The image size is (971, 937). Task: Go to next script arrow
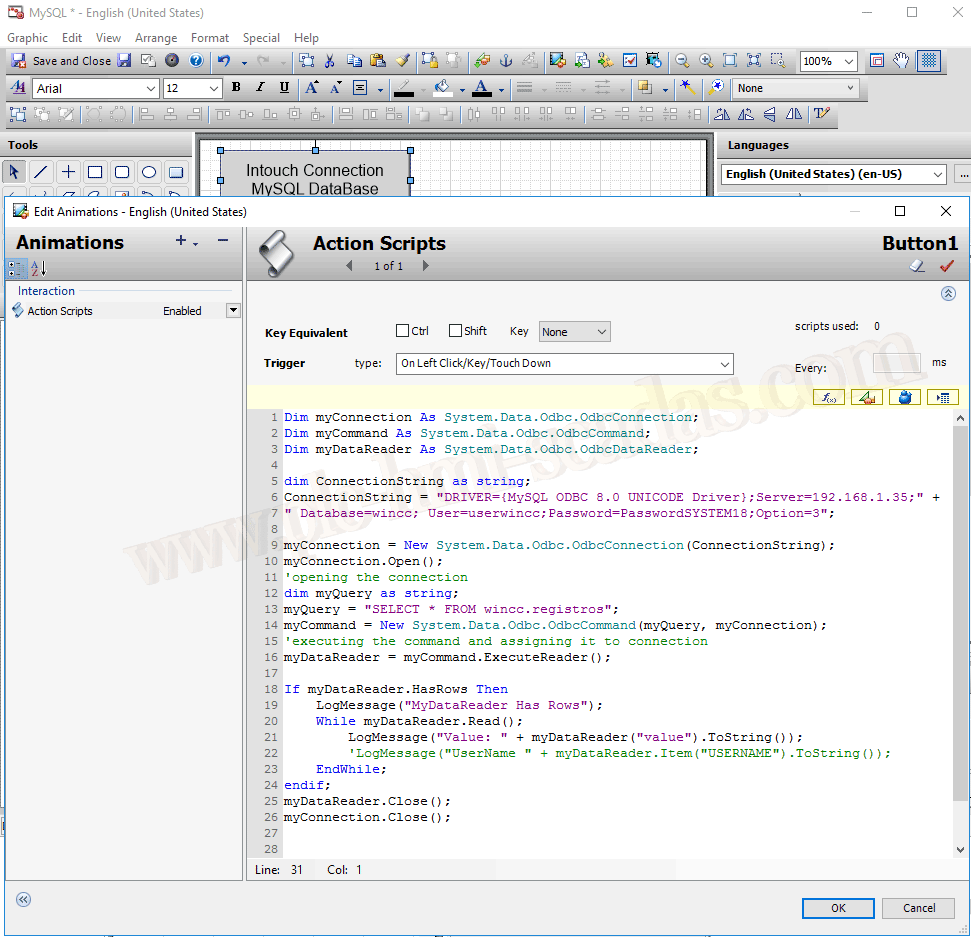point(426,266)
